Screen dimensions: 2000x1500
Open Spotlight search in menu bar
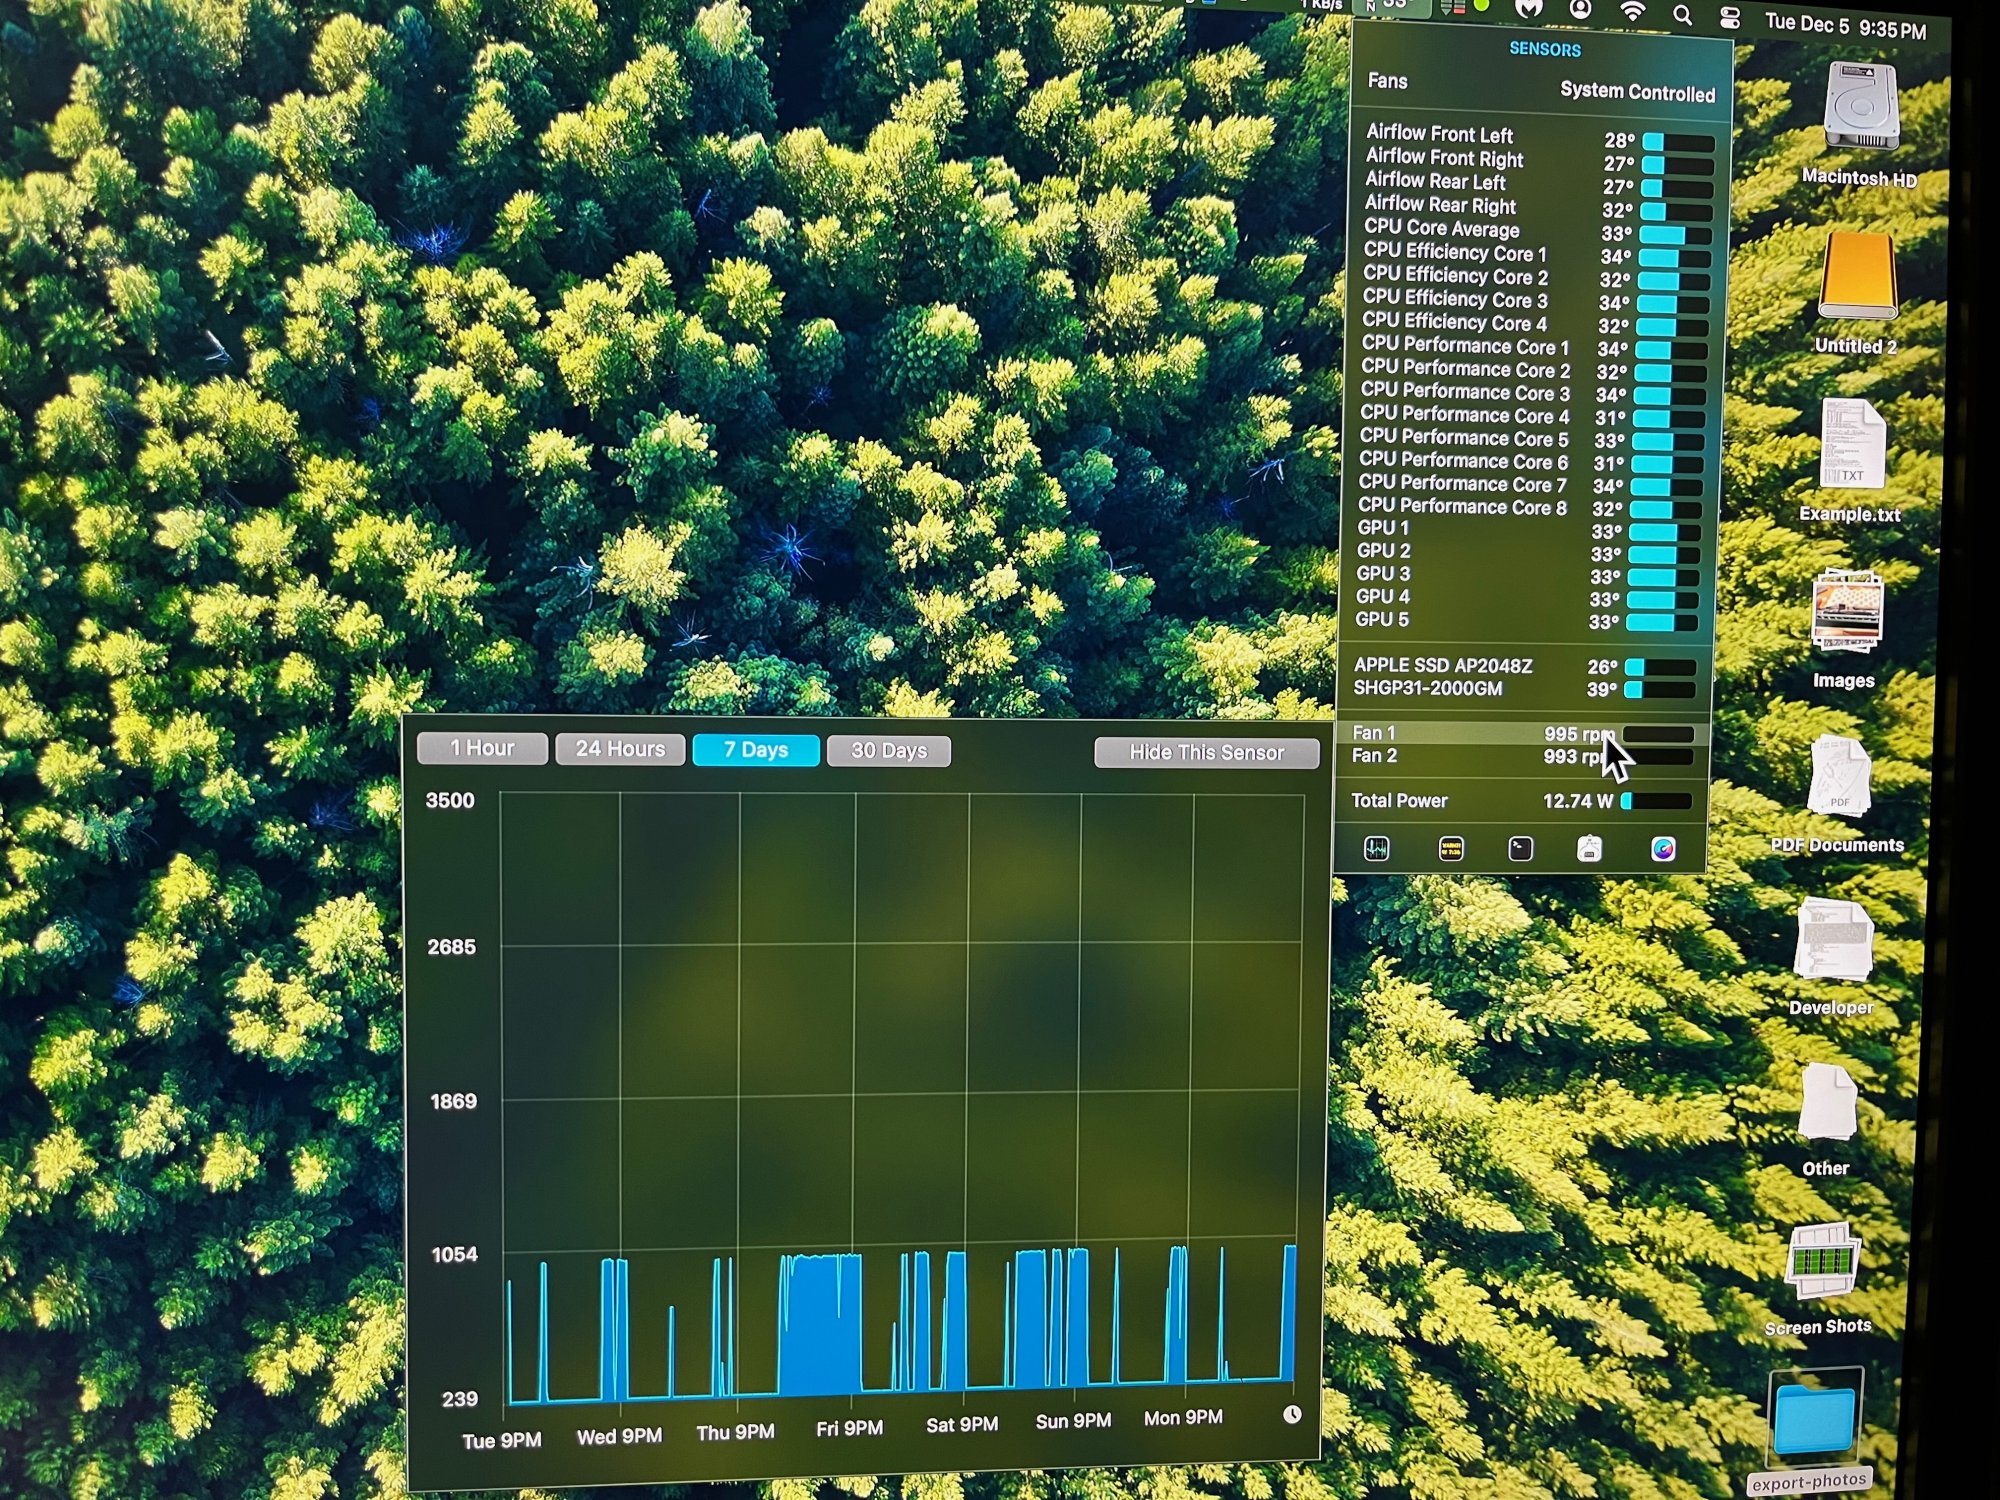point(1683,15)
